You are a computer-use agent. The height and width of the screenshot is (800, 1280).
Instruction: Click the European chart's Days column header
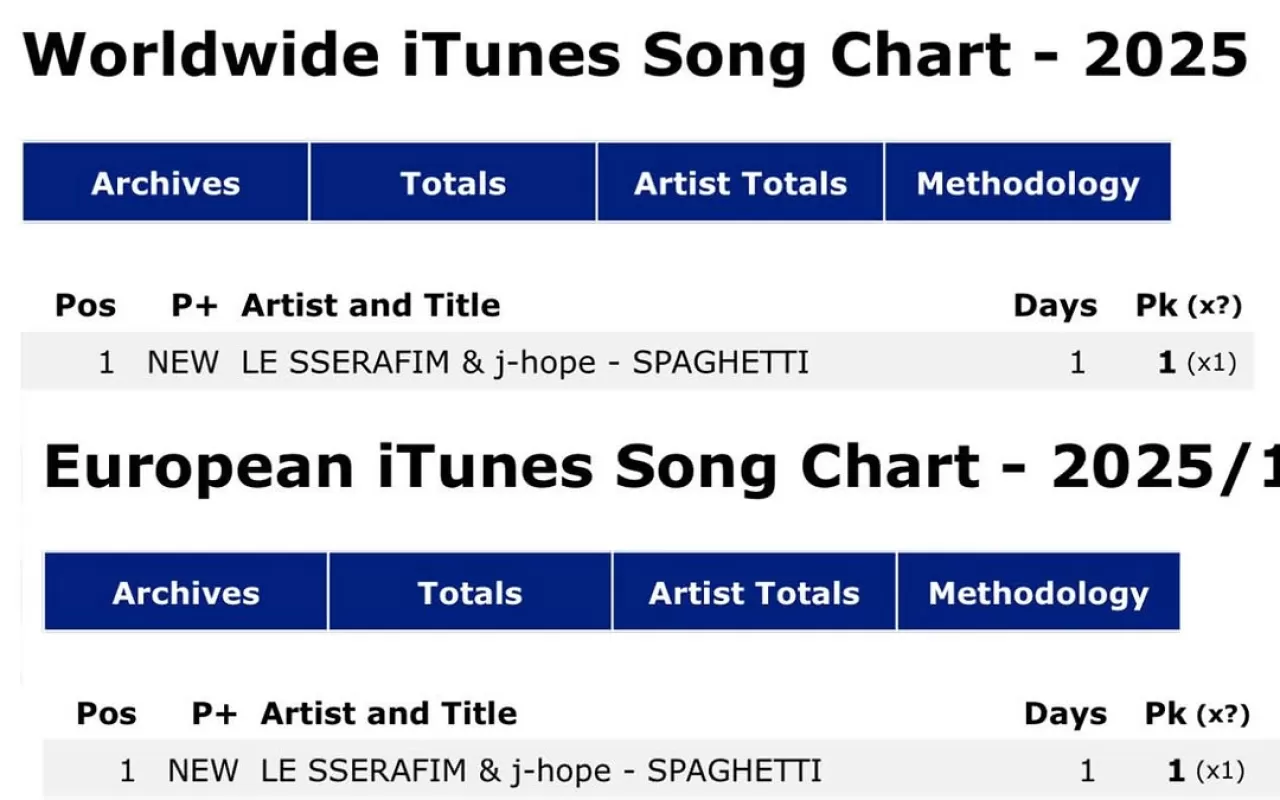point(1065,714)
